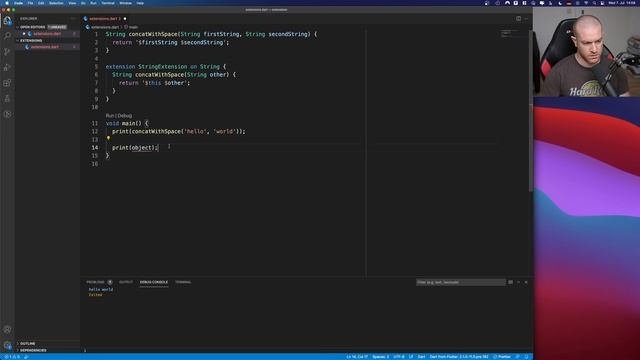Screen dimensions: 640x360
Task: Click the UTF-8 encoding in status bar
Action: click(399, 357)
